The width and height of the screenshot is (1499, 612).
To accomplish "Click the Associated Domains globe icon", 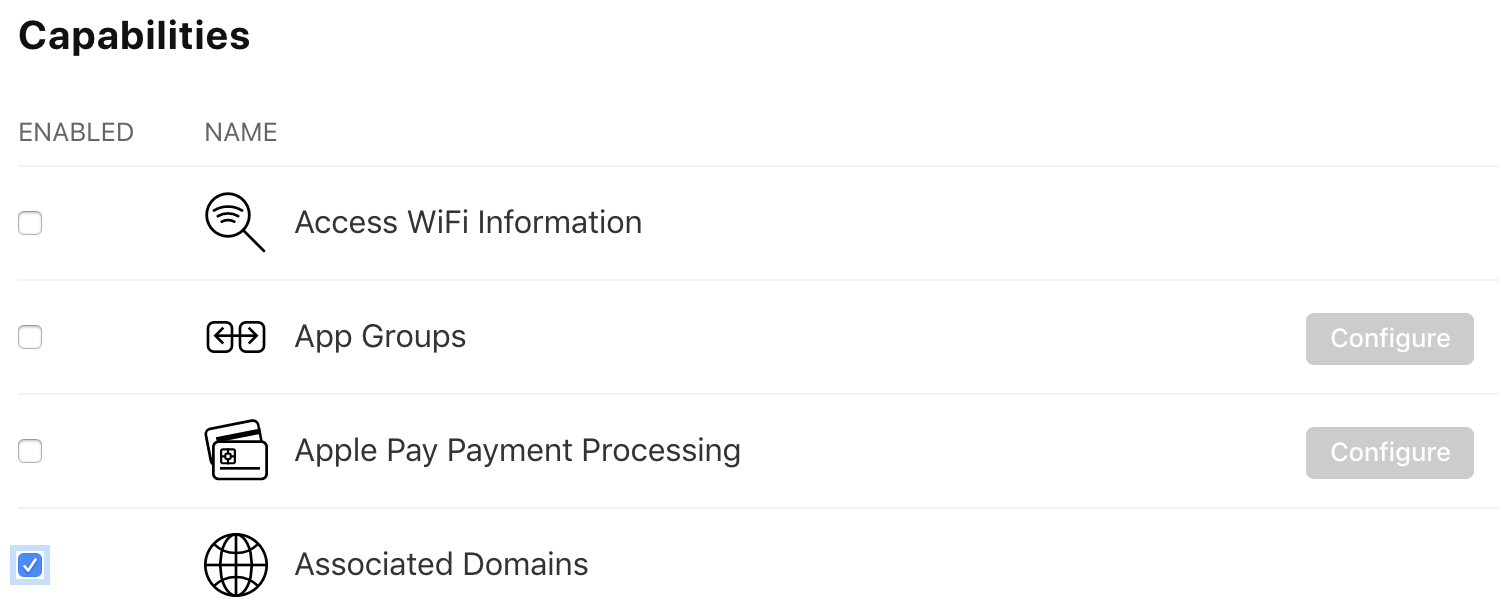I will (x=235, y=565).
